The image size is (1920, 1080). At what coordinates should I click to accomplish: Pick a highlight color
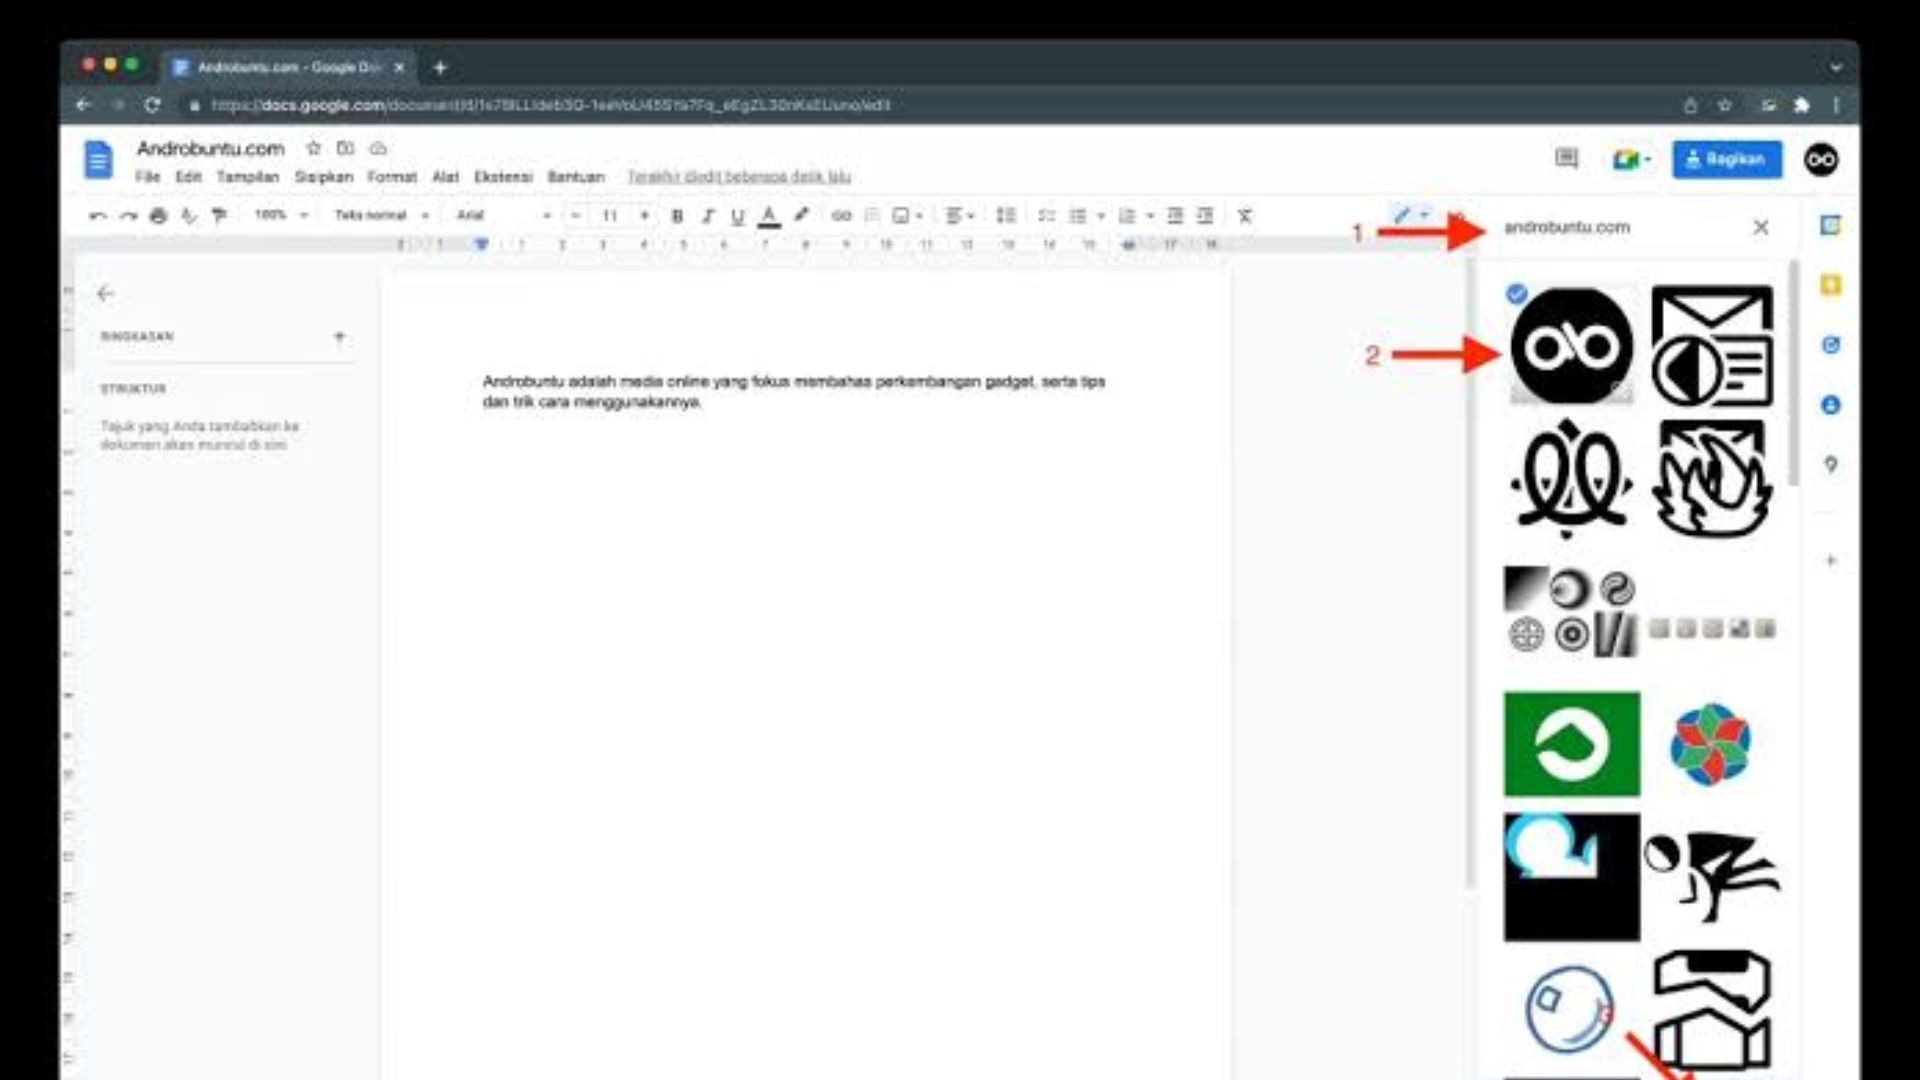point(801,216)
